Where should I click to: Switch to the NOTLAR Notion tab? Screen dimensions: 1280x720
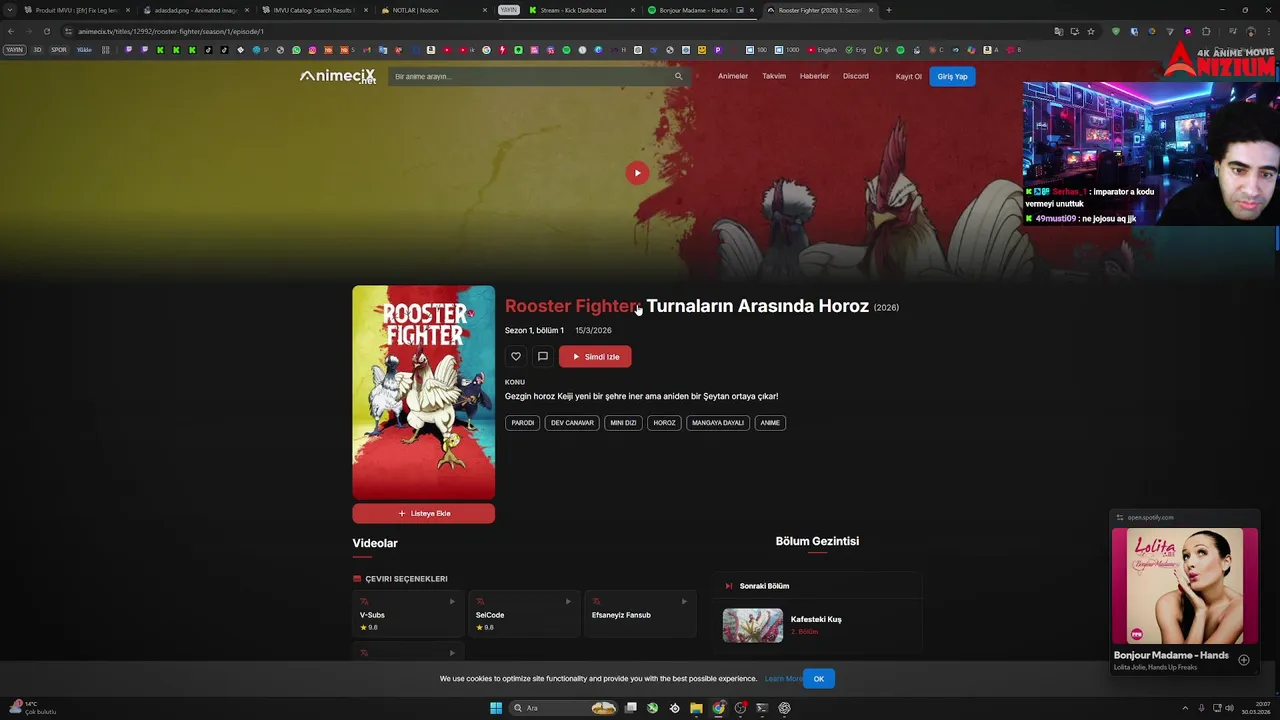[432, 10]
